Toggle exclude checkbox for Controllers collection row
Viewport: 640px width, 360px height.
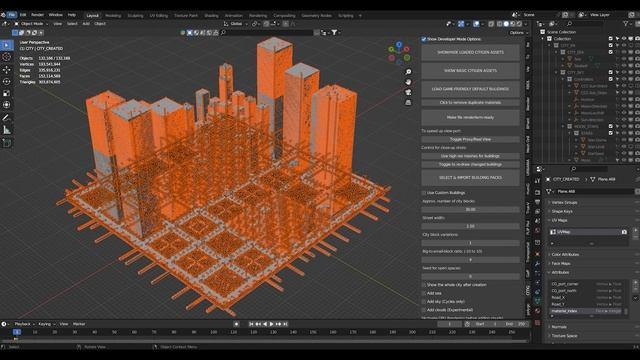coord(611,79)
